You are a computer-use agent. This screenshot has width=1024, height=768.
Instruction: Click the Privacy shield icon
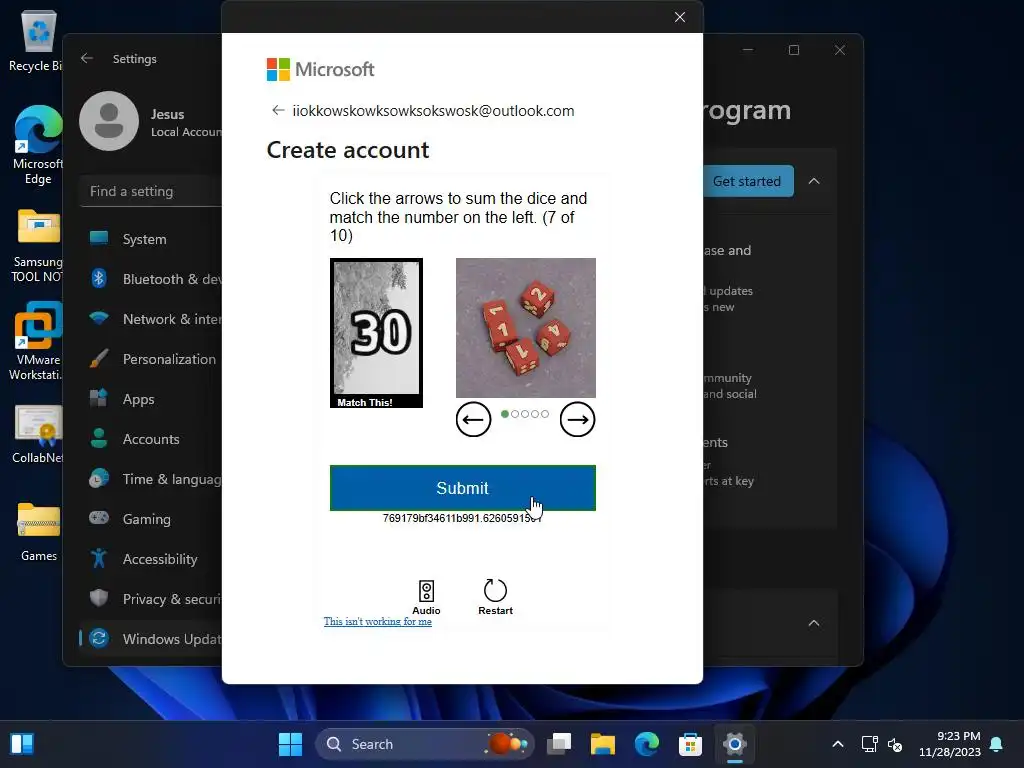click(x=99, y=598)
